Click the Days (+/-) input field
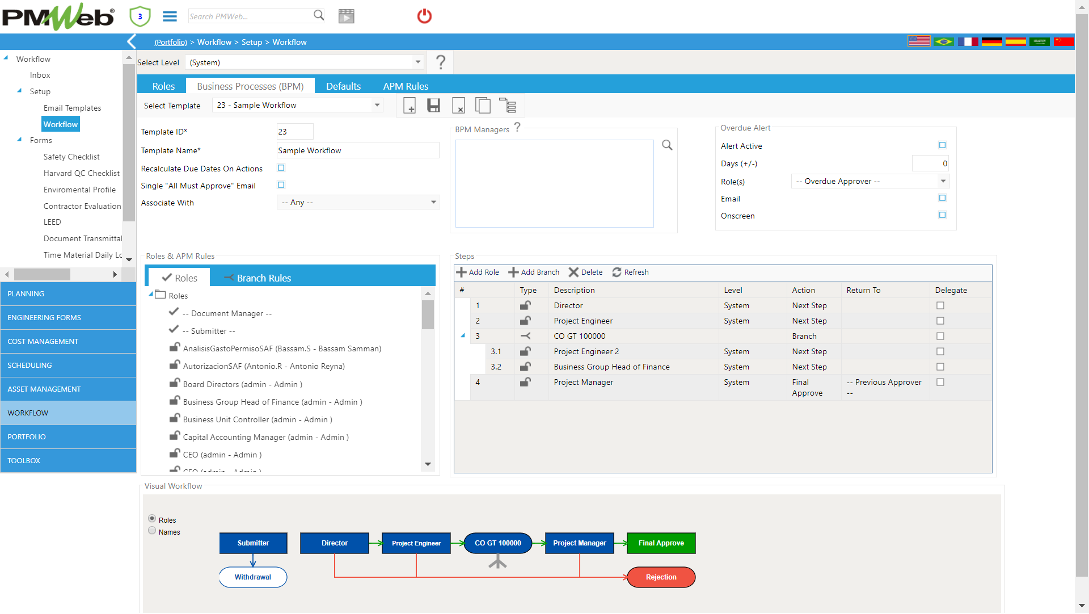This screenshot has height=614, width=1089. pos(931,163)
